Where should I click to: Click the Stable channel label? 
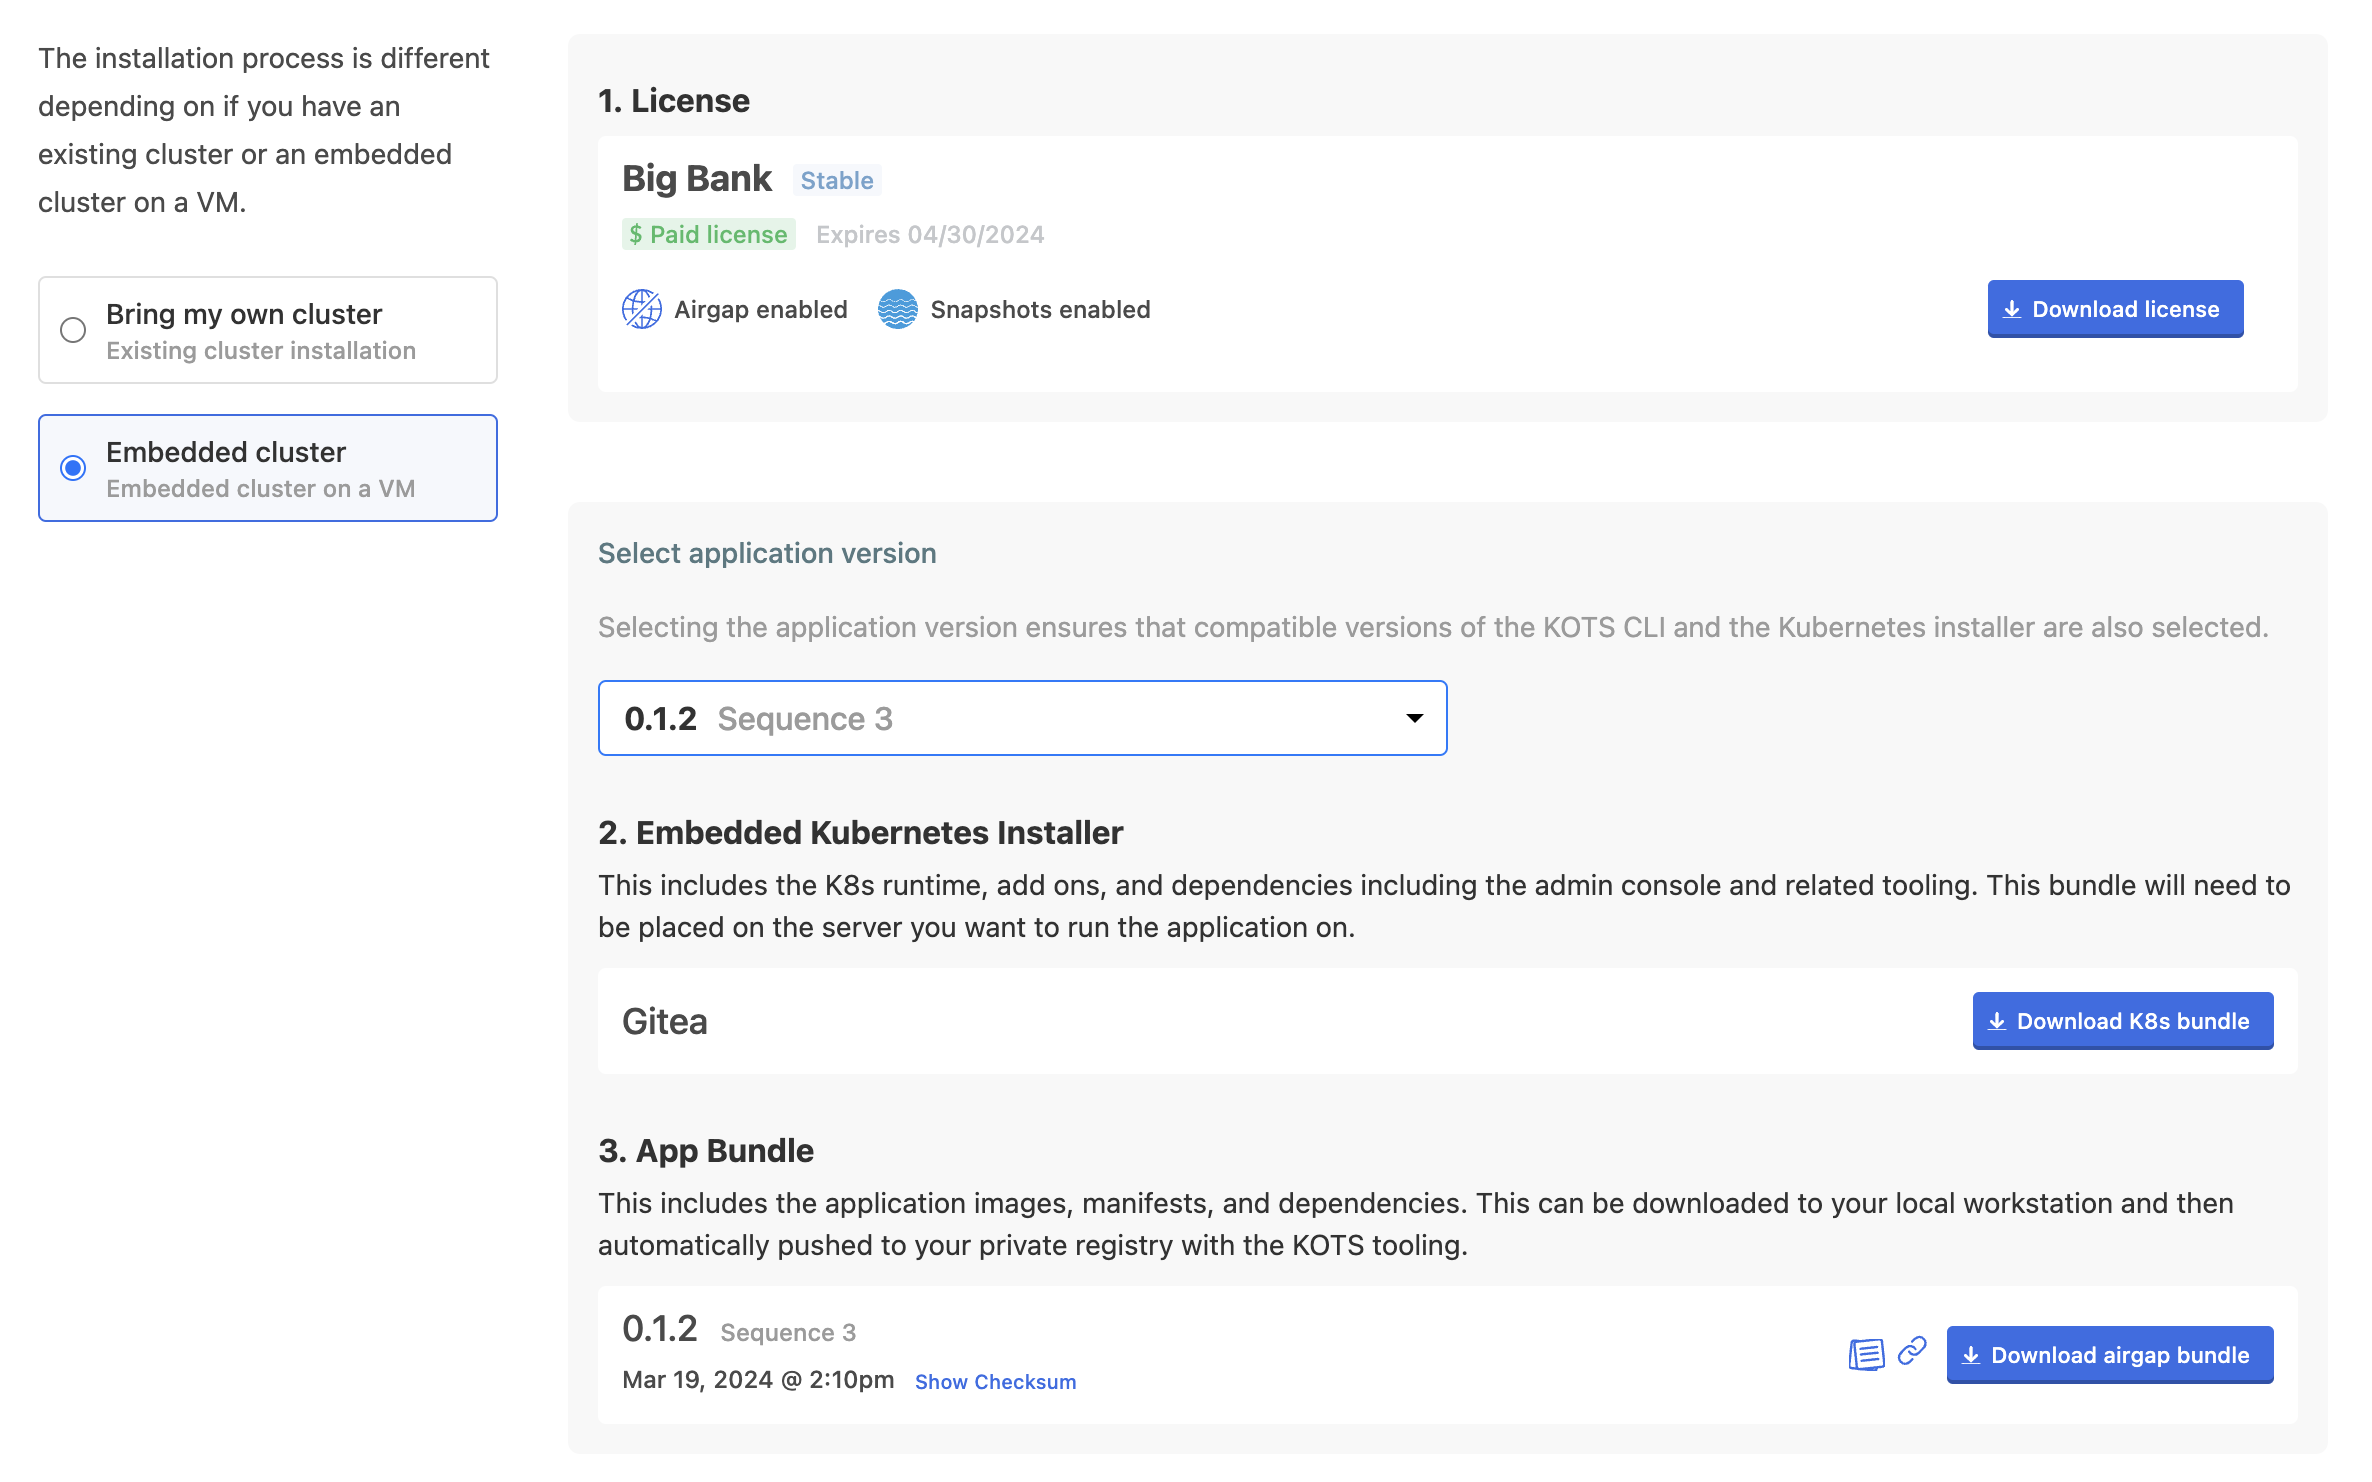(x=834, y=179)
